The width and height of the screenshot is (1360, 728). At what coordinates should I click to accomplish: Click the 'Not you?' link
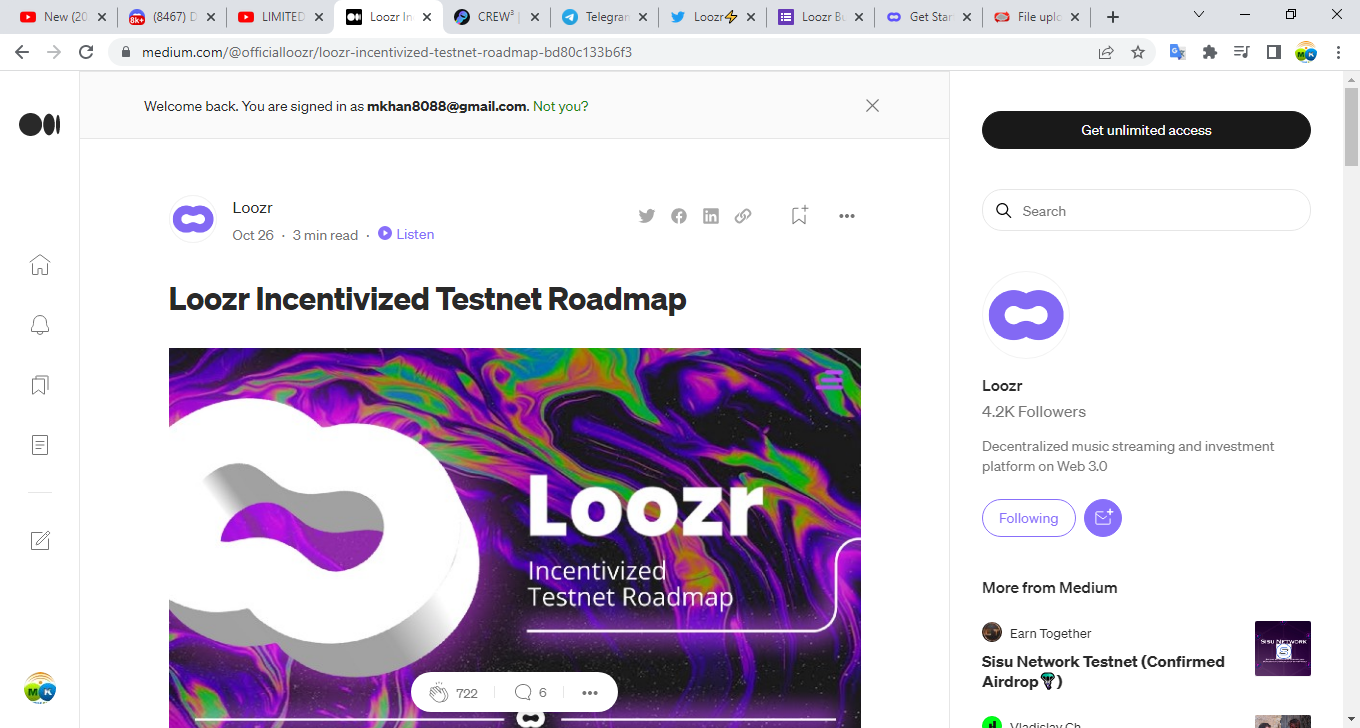561,106
